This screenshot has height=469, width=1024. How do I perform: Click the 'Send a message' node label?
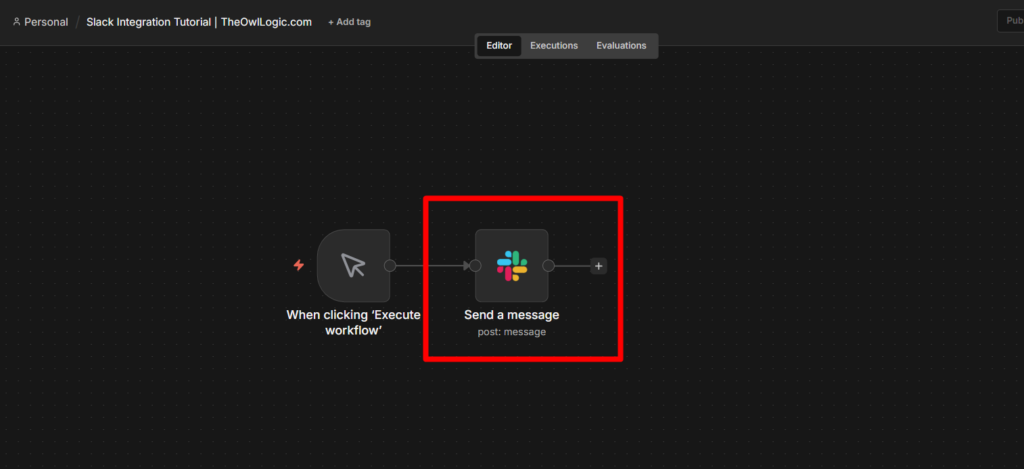[x=511, y=315]
